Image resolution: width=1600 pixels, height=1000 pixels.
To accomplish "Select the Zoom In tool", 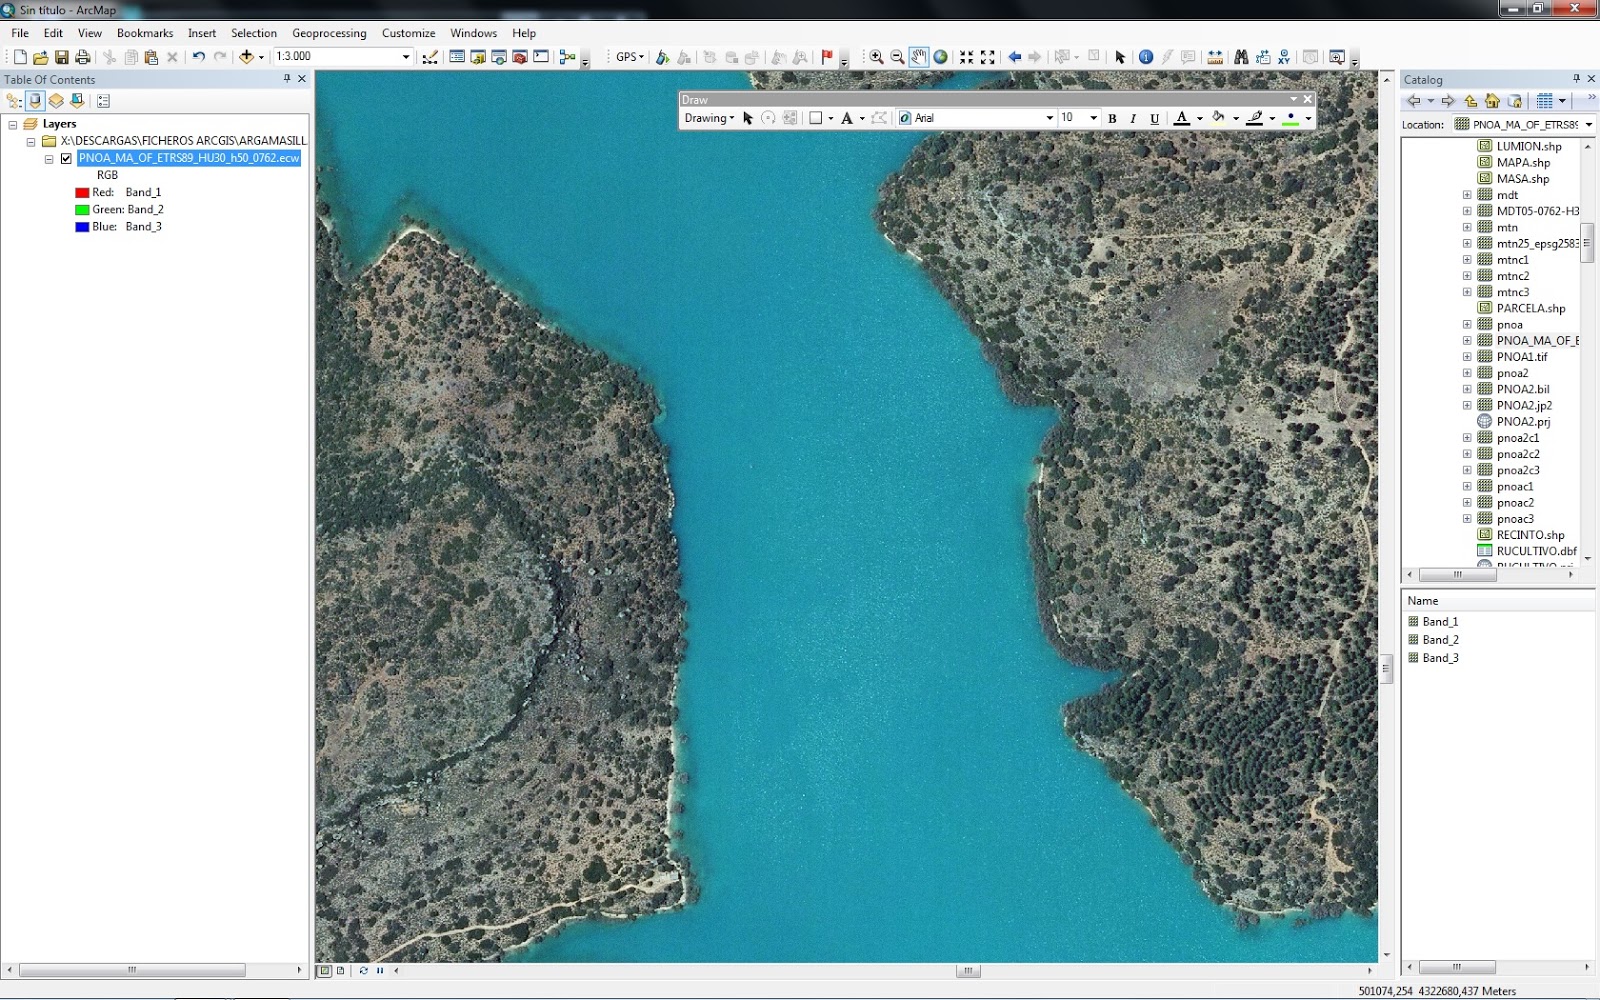I will [875, 56].
